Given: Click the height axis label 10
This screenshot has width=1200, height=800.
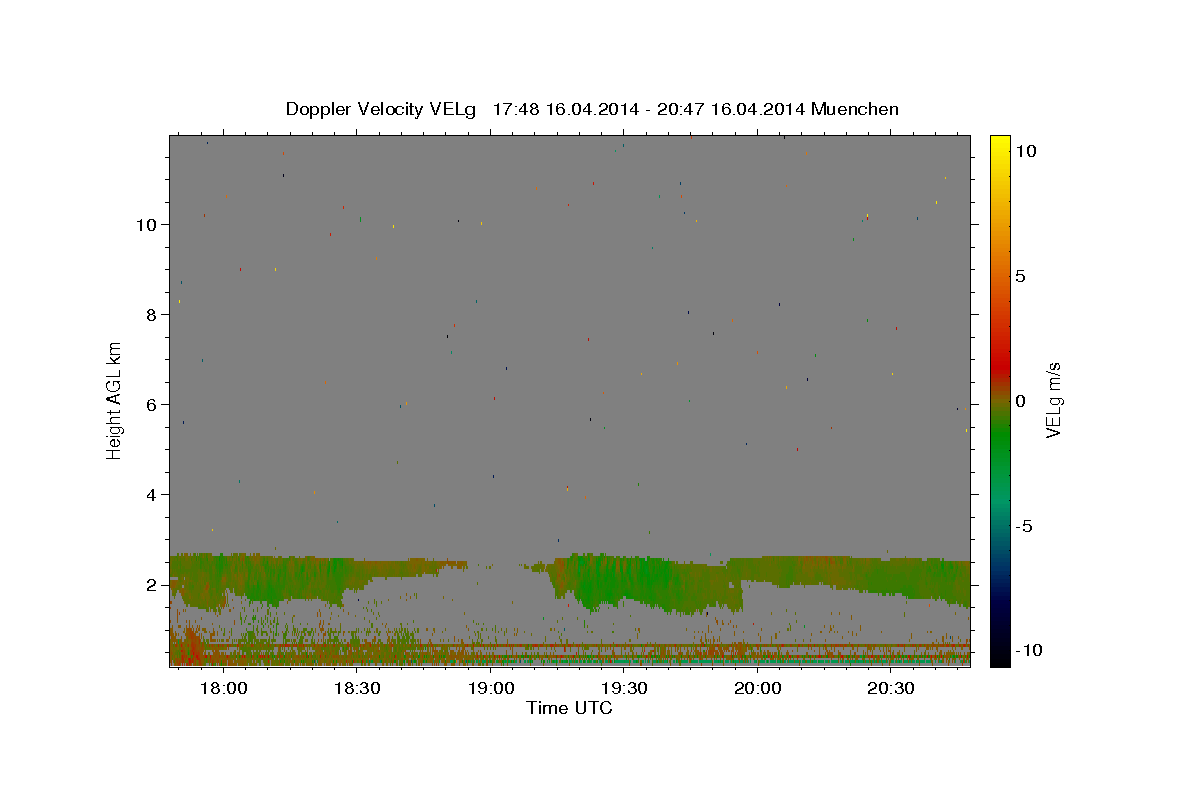Looking at the screenshot, I should click(147, 225).
